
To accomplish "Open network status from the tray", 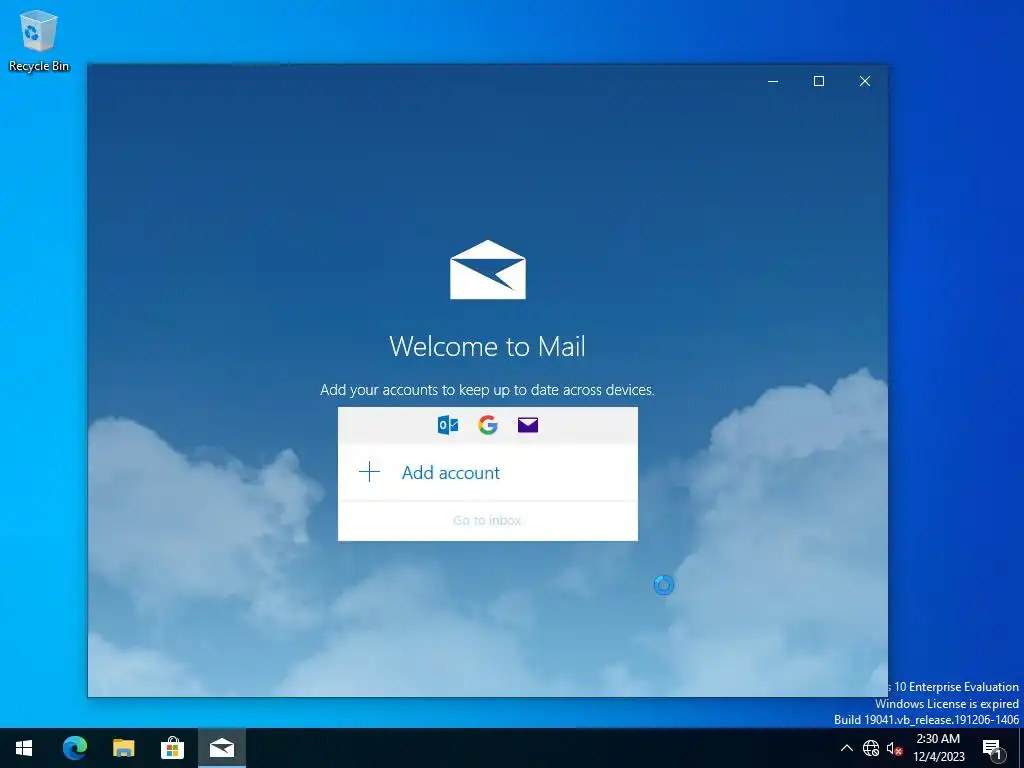I will click(x=871, y=748).
